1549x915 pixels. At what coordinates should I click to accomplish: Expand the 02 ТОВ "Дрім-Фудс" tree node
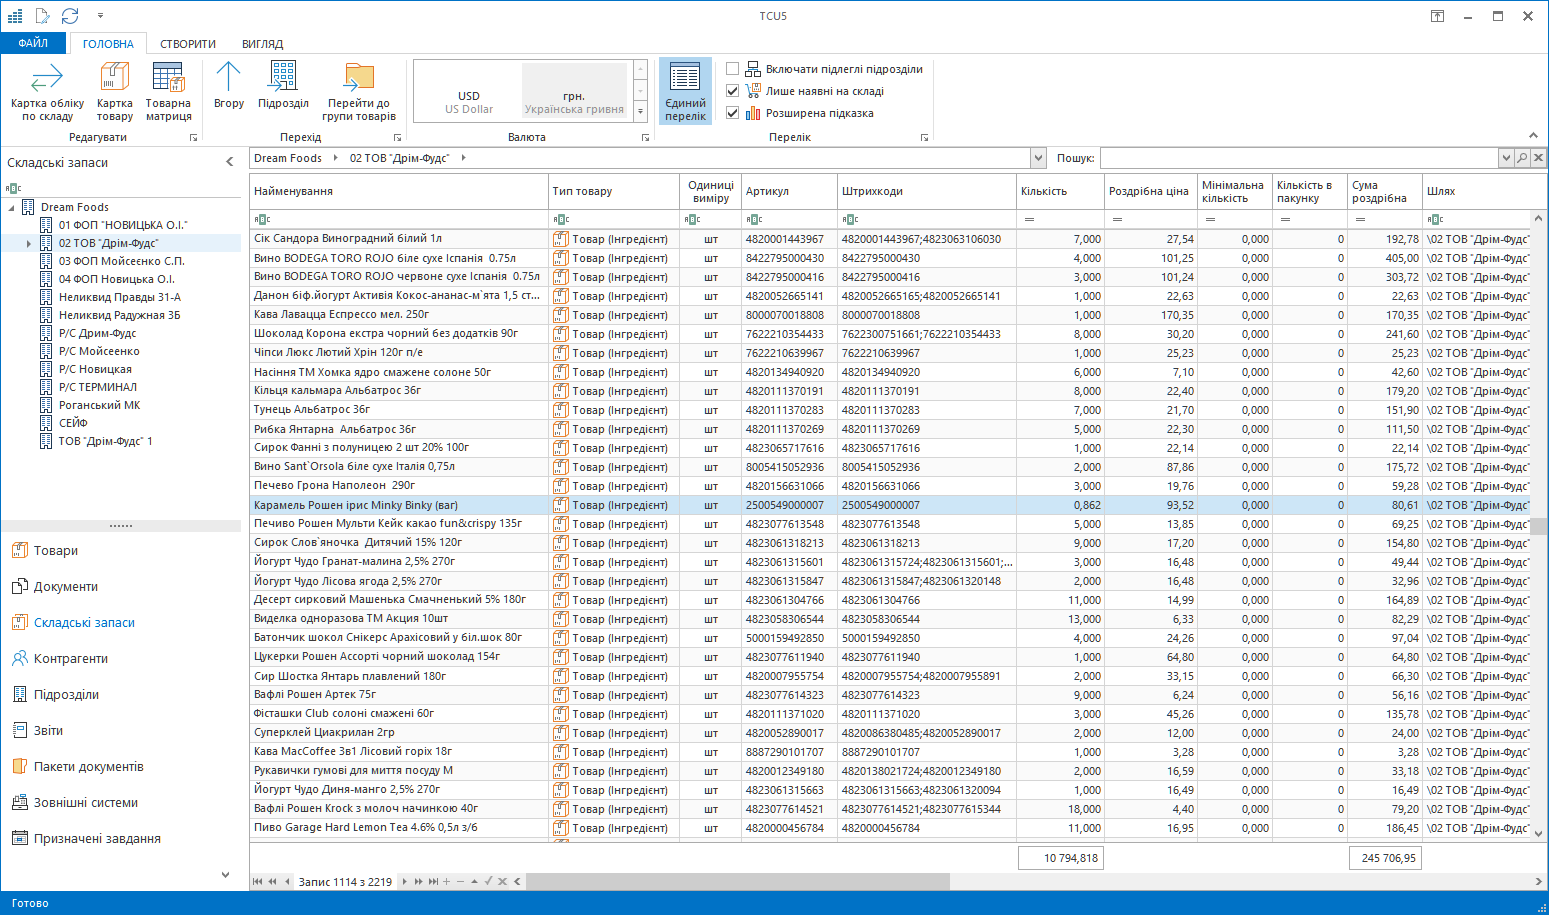coord(29,243)
